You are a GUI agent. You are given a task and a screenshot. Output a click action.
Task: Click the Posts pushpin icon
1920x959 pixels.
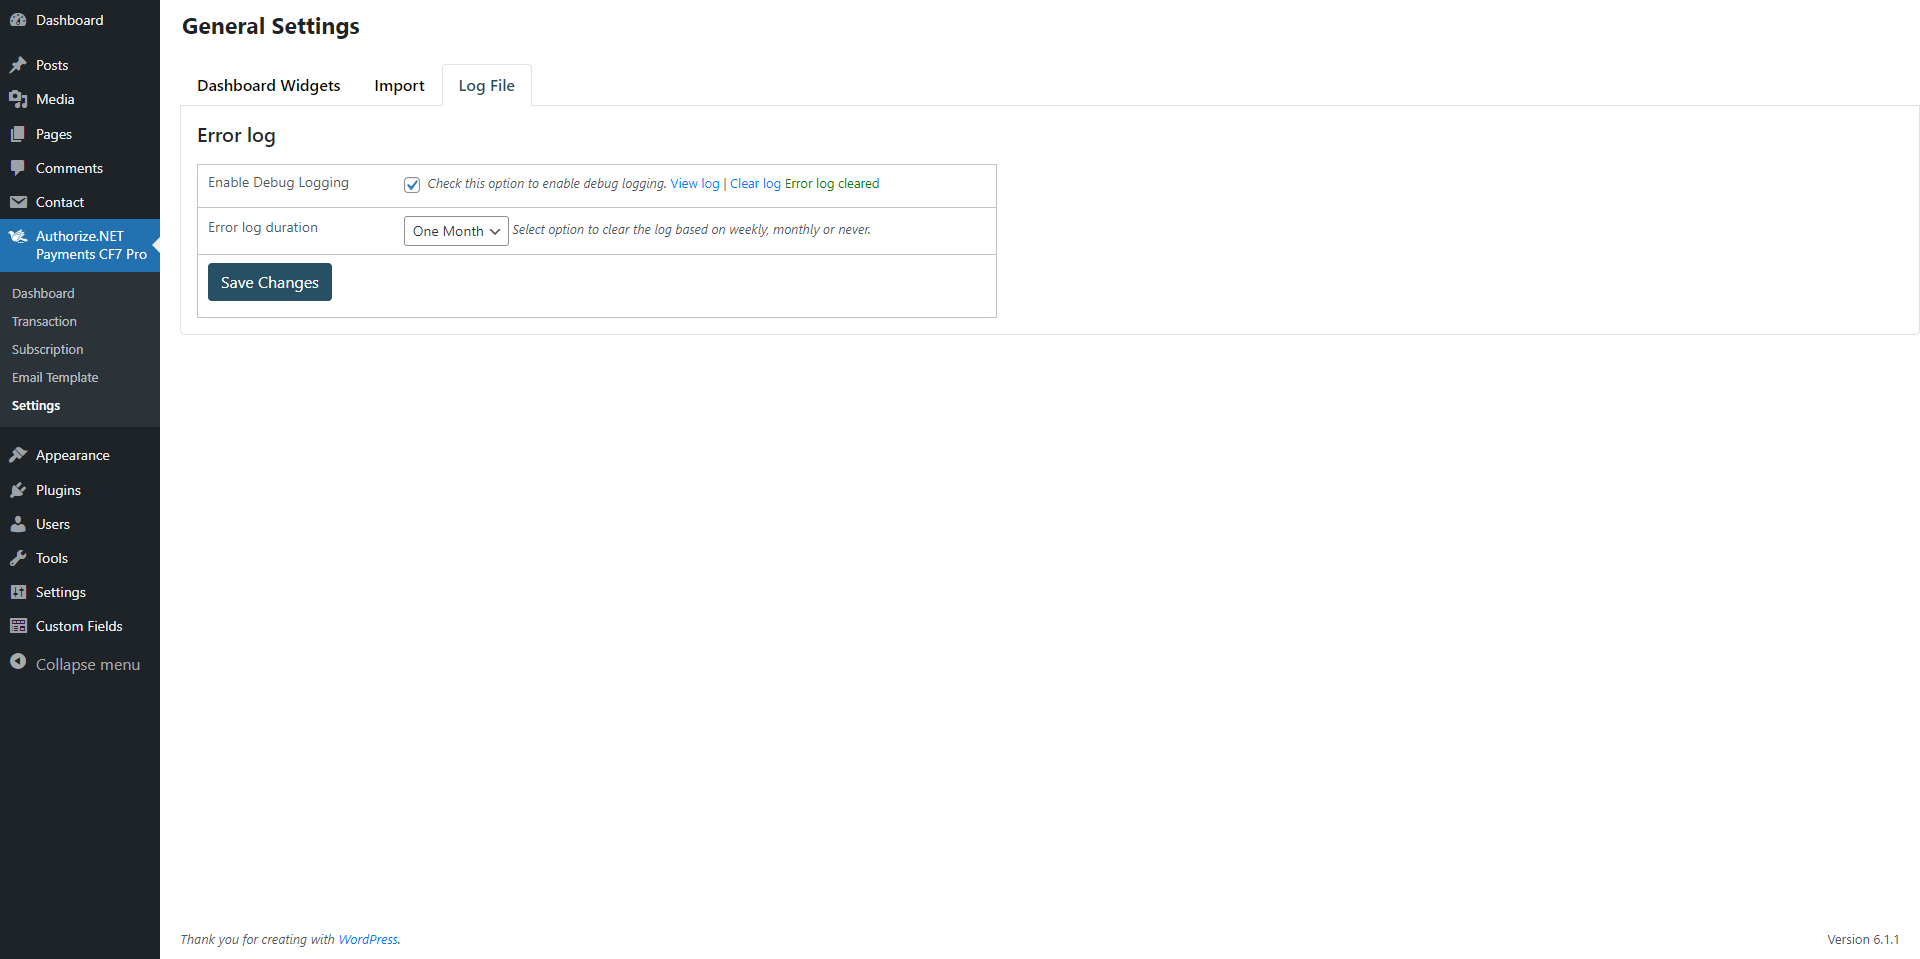(18, 65)
